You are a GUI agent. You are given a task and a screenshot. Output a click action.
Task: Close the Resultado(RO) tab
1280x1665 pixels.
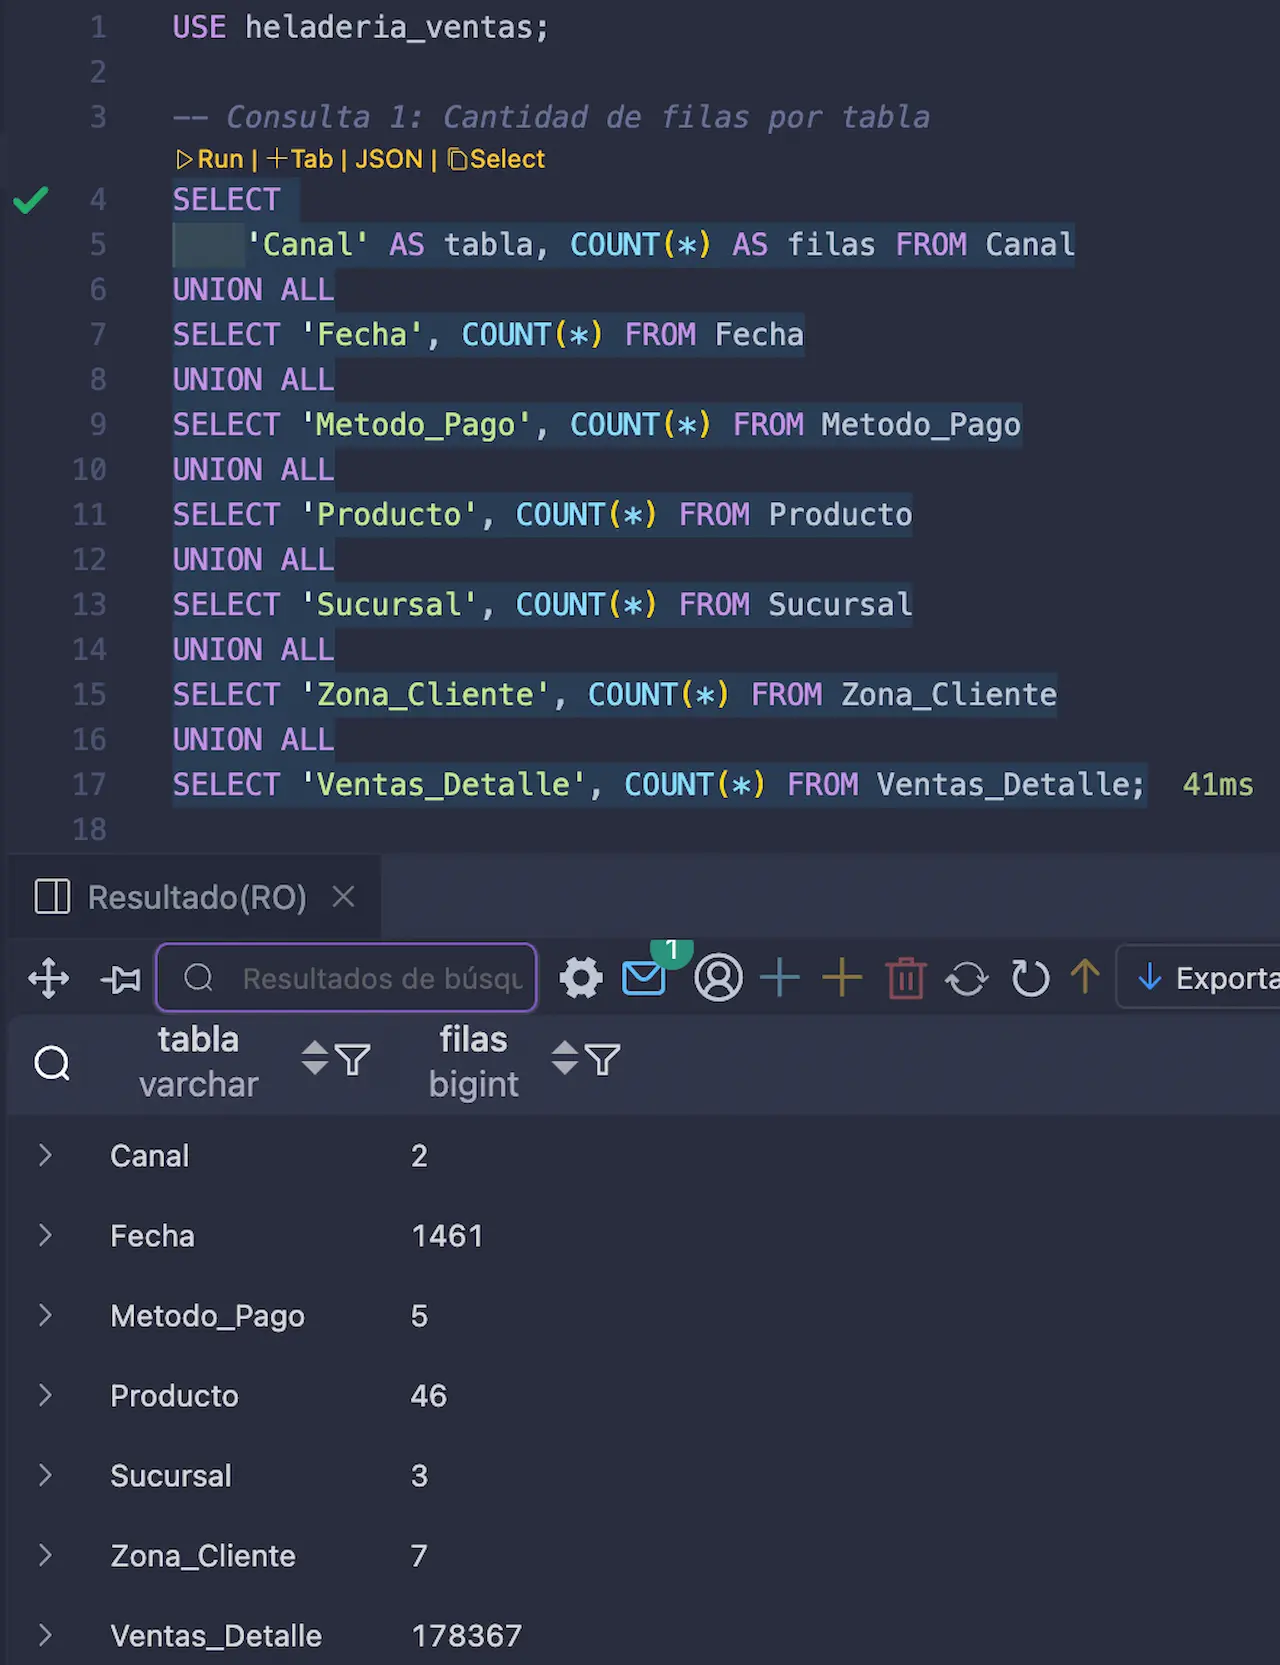click(x=343, y=896)
